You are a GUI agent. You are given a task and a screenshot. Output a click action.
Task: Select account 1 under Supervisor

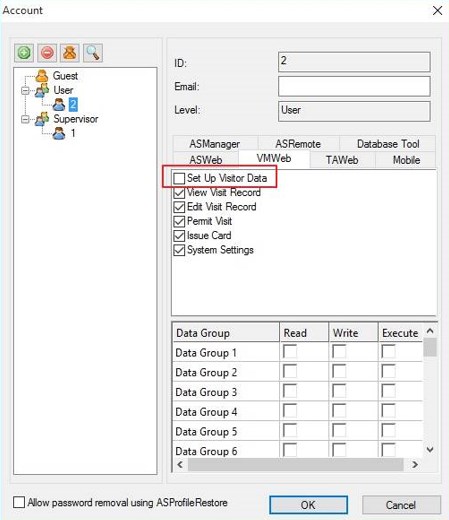tap(73, 133)
